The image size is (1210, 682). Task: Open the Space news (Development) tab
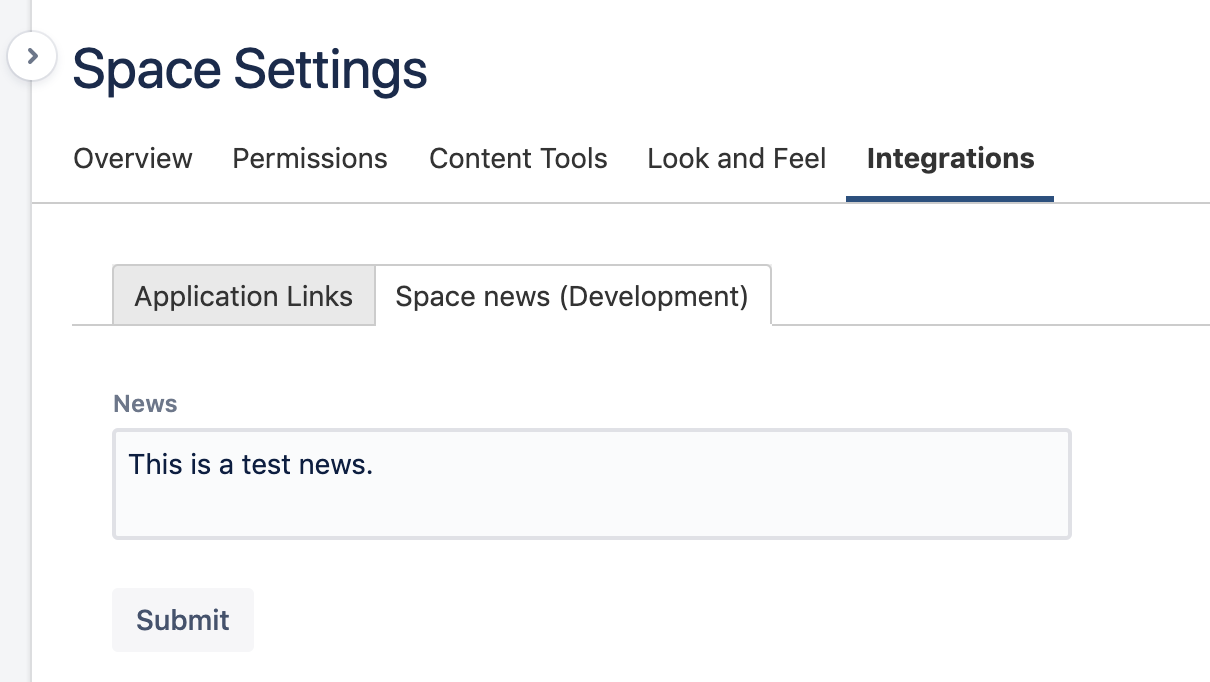pos(572,295)
